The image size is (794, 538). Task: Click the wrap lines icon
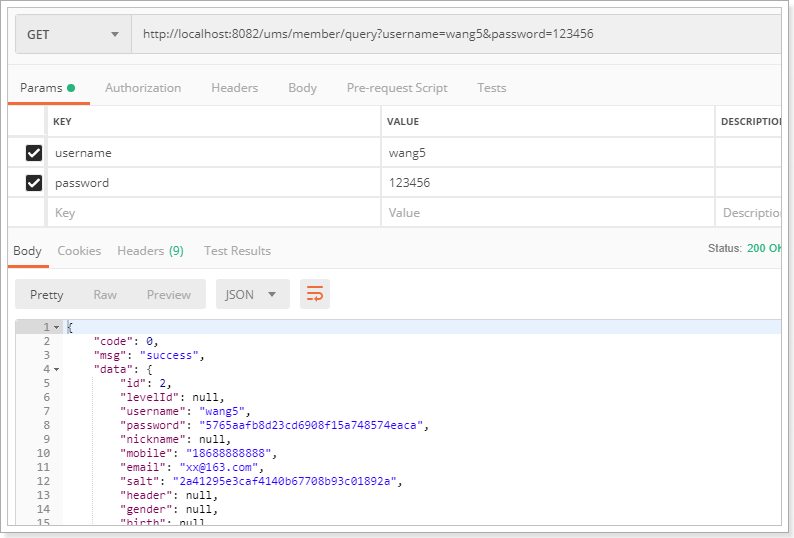315,294
